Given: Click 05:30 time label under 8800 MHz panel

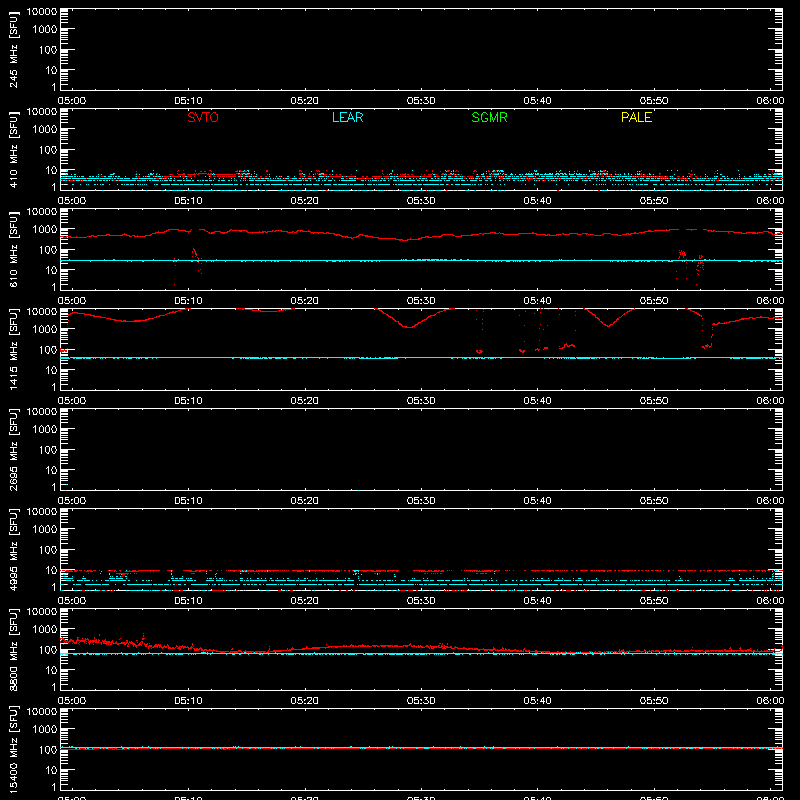Looking at the screenshot, I should click(421, 701).
